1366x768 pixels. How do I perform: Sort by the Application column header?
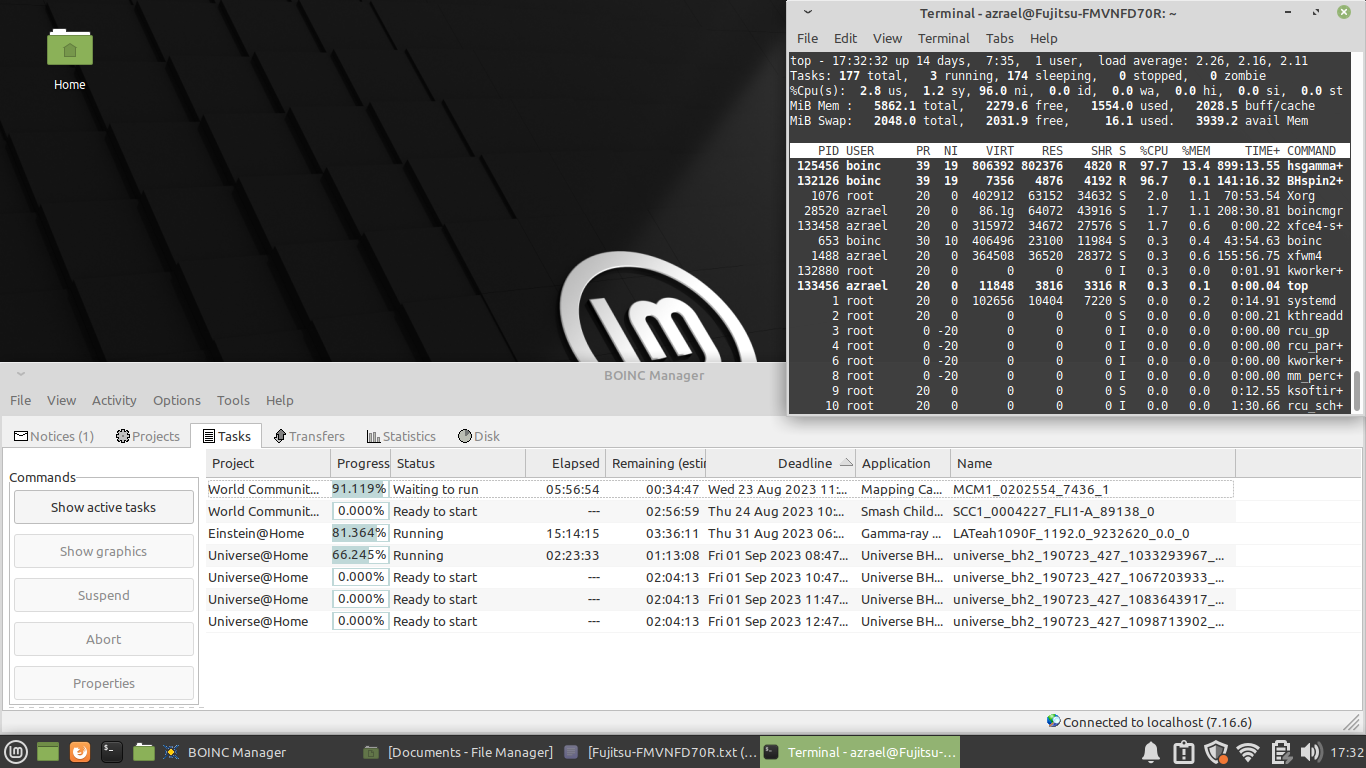(x=903, y=463)
